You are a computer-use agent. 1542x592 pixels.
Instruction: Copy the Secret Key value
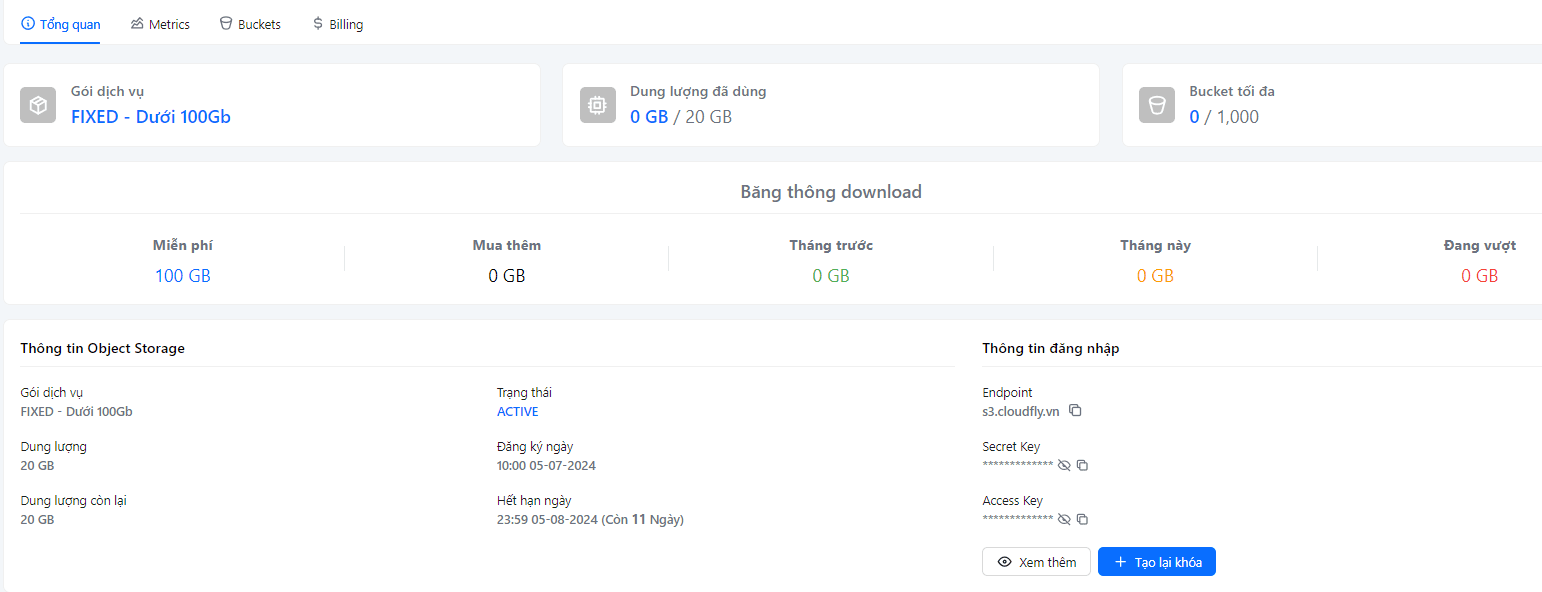(1082, 465)
